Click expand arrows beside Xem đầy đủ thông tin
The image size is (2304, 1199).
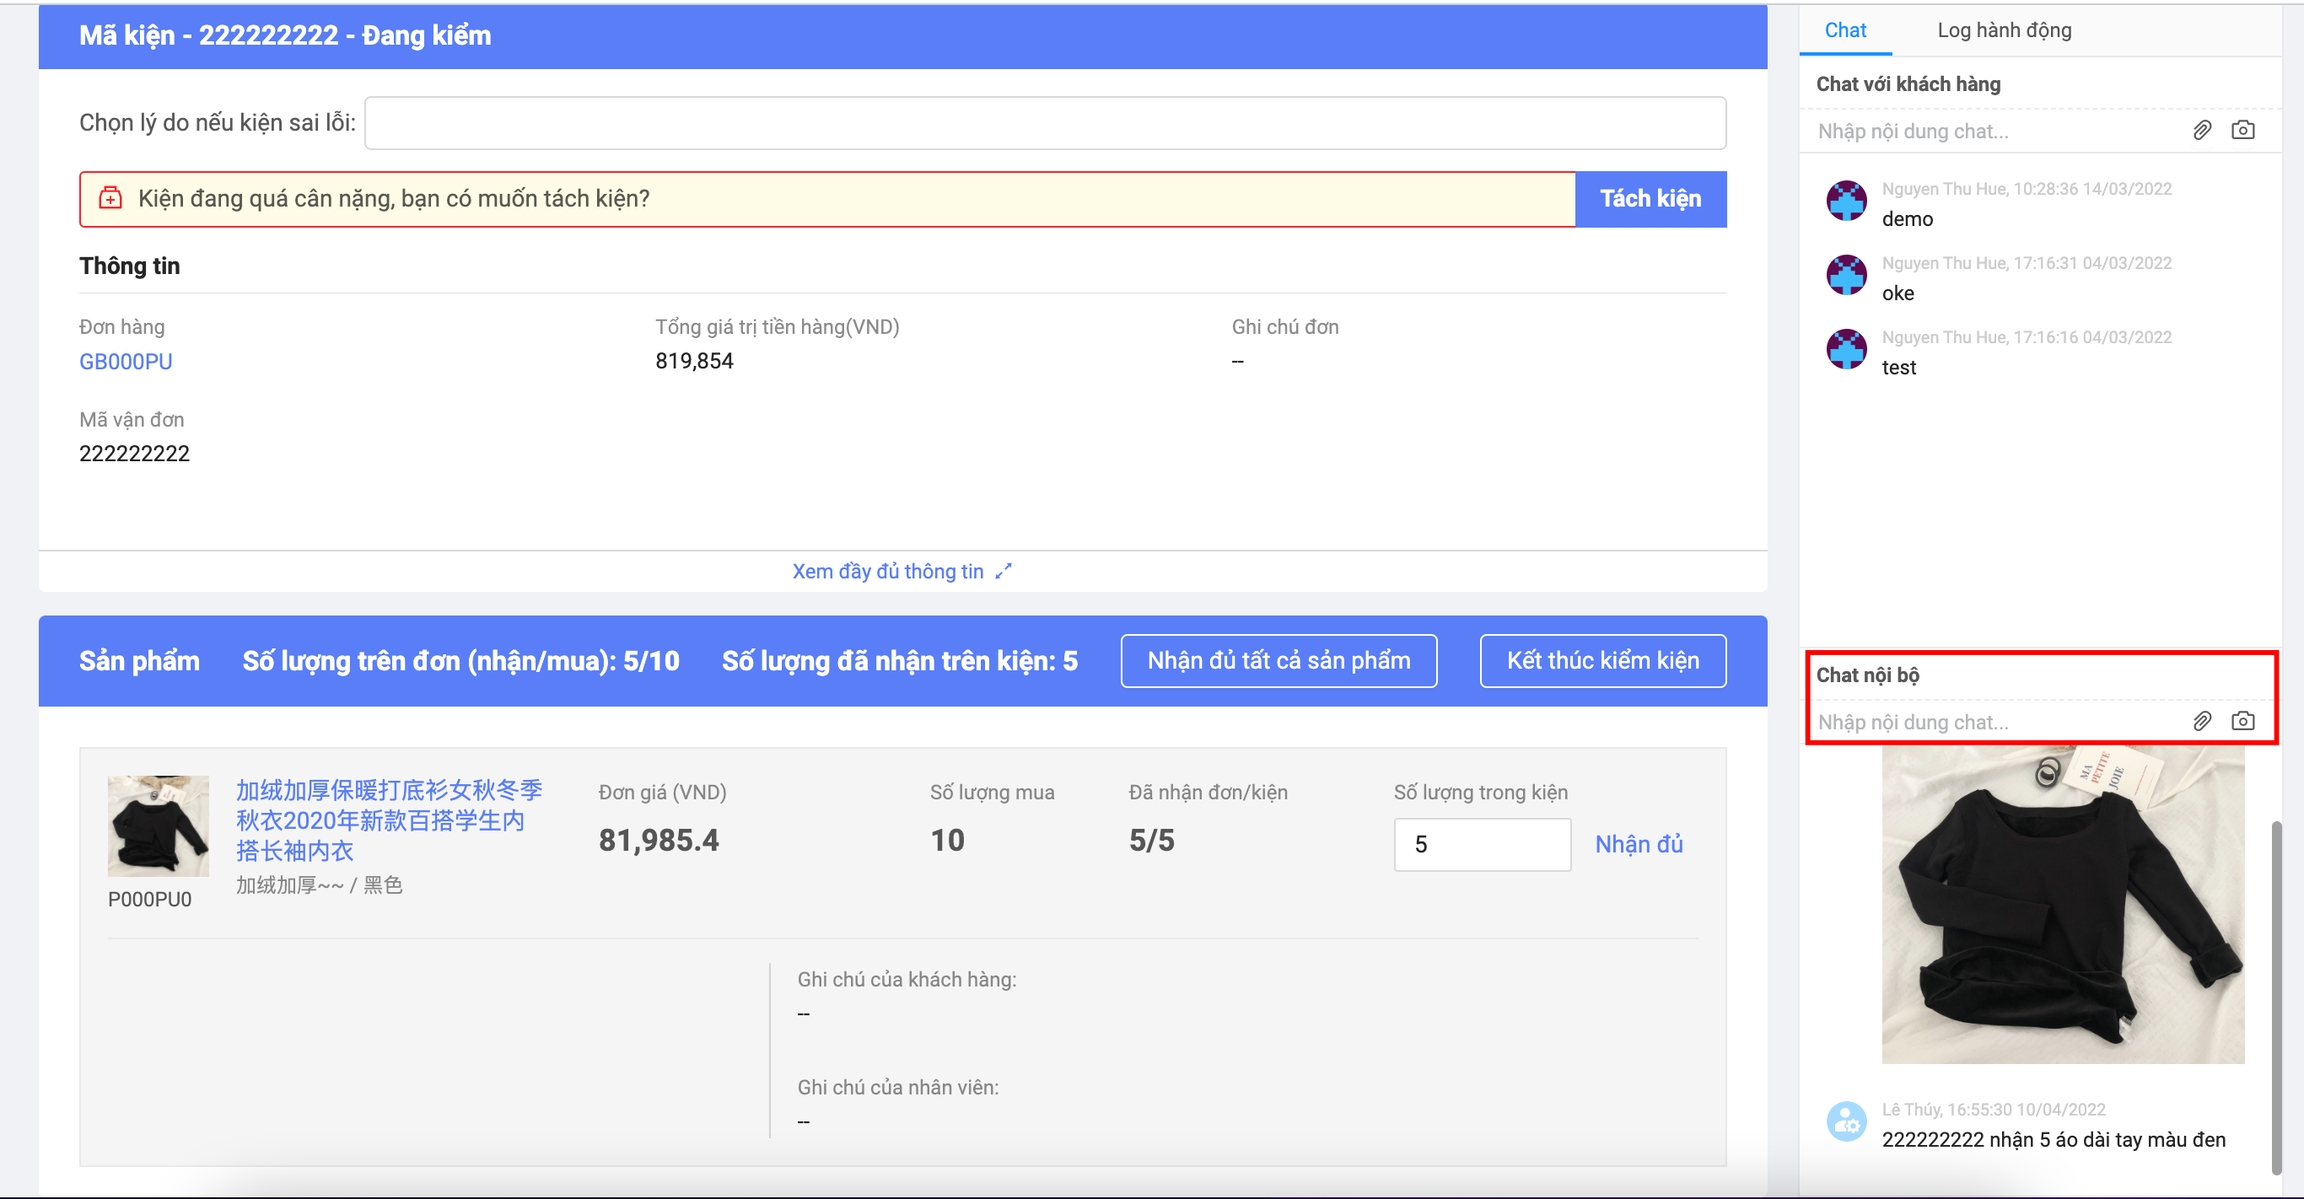click(1004, 571)
